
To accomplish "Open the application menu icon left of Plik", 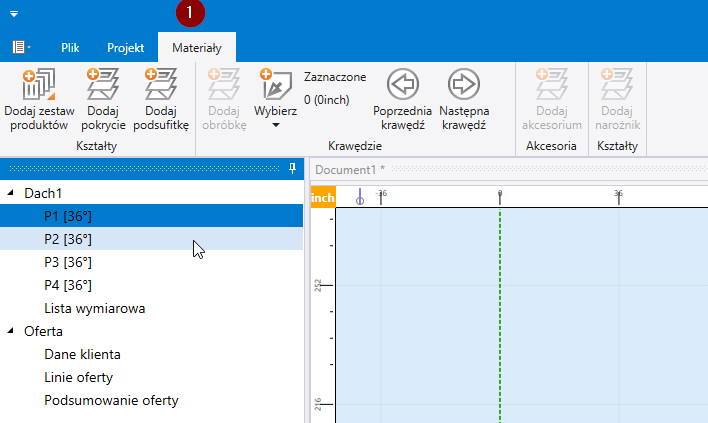I will click(x=20, y=47).
